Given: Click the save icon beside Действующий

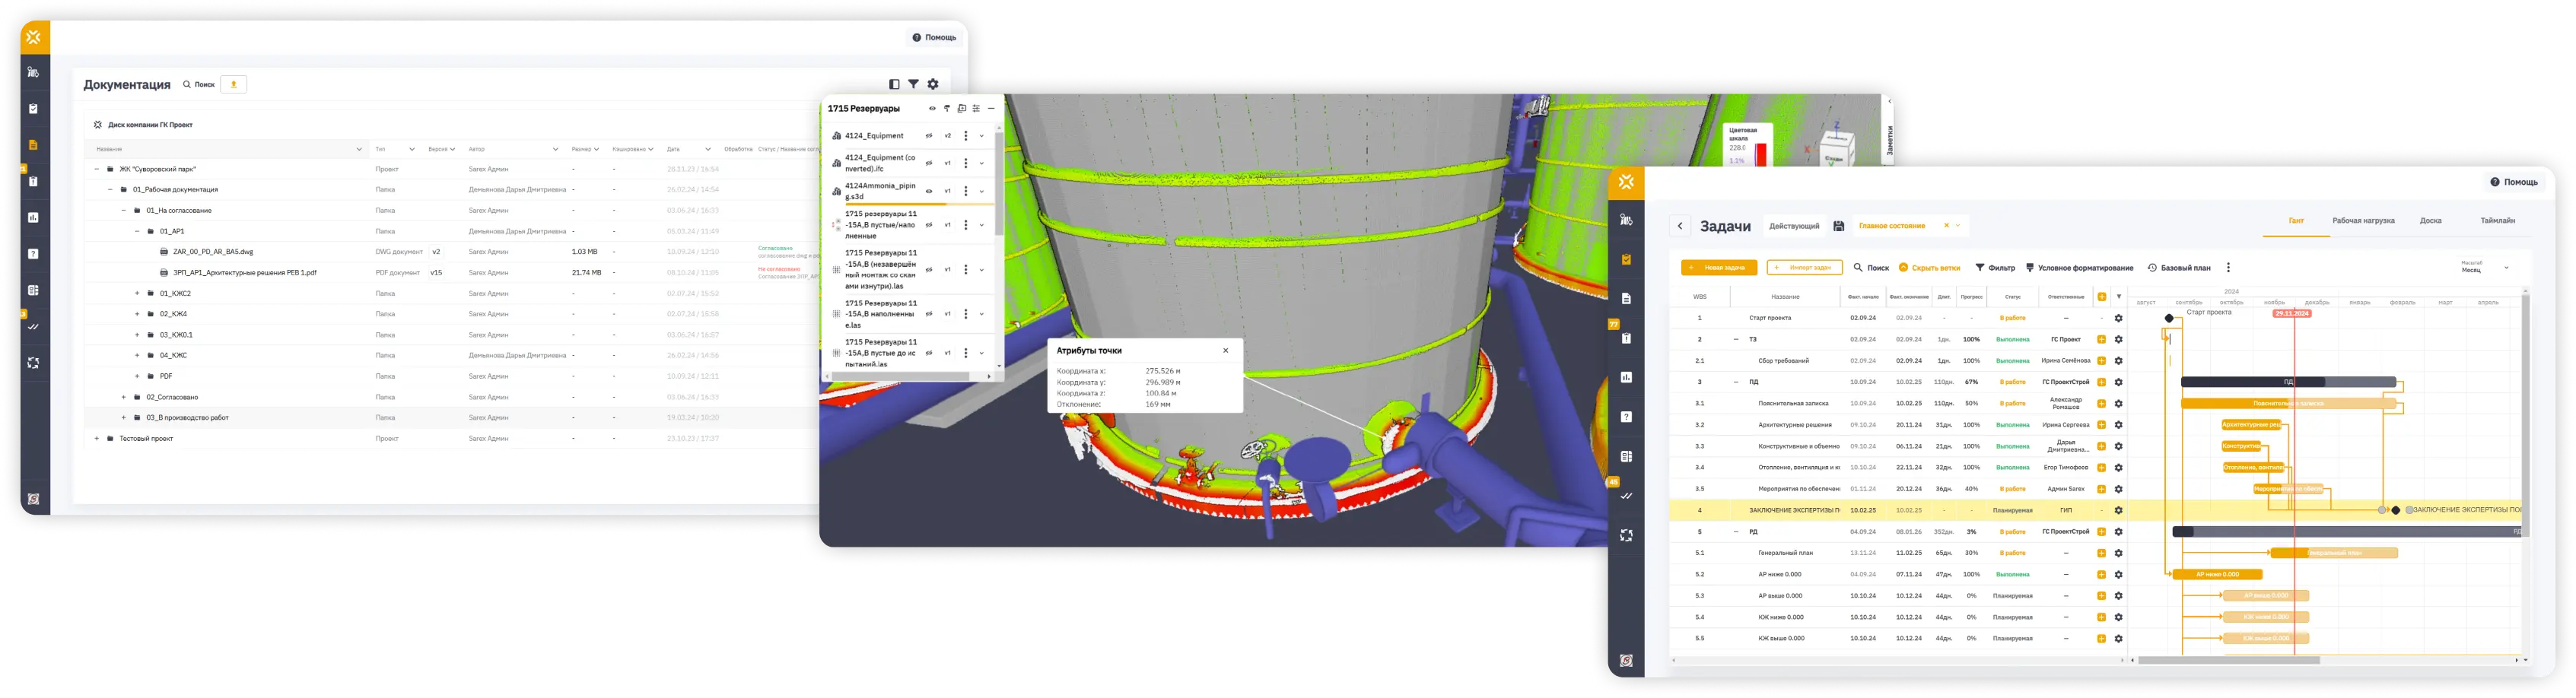Looking at the screenshot, I should pyautogui.click(x=1838, y=226).
